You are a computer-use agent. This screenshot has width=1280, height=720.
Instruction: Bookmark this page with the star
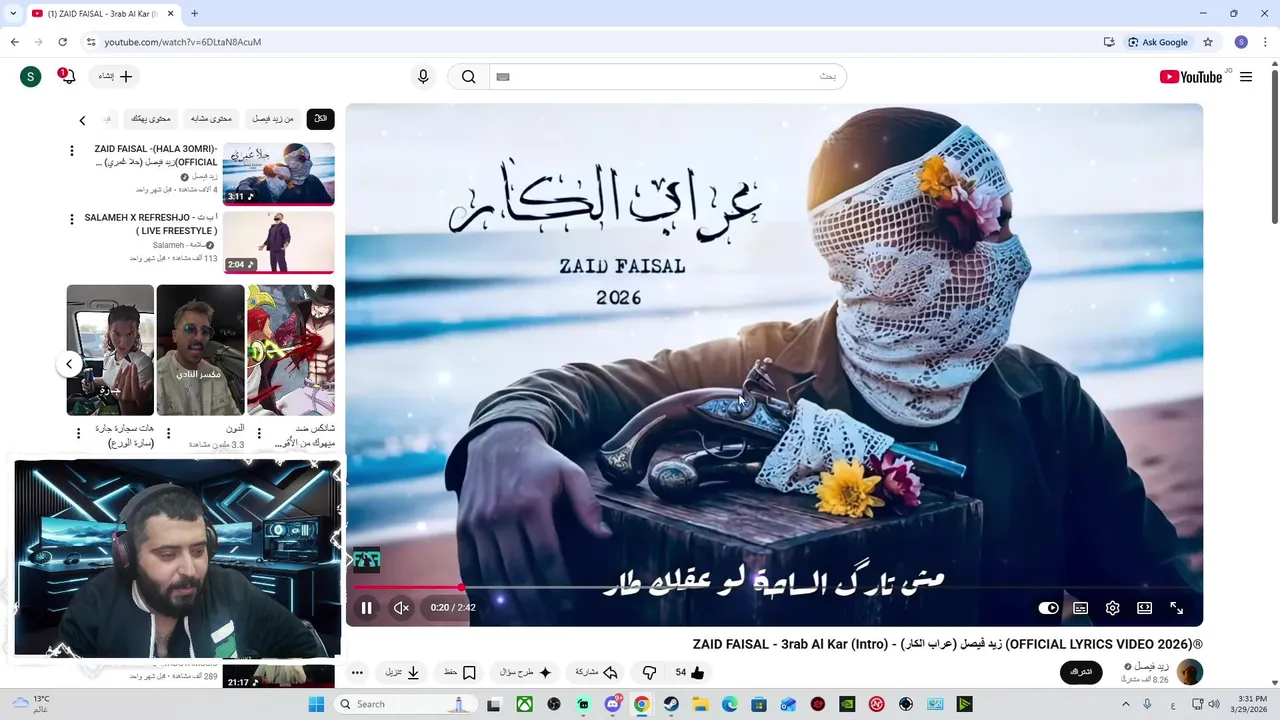[x=1208, y=42]
